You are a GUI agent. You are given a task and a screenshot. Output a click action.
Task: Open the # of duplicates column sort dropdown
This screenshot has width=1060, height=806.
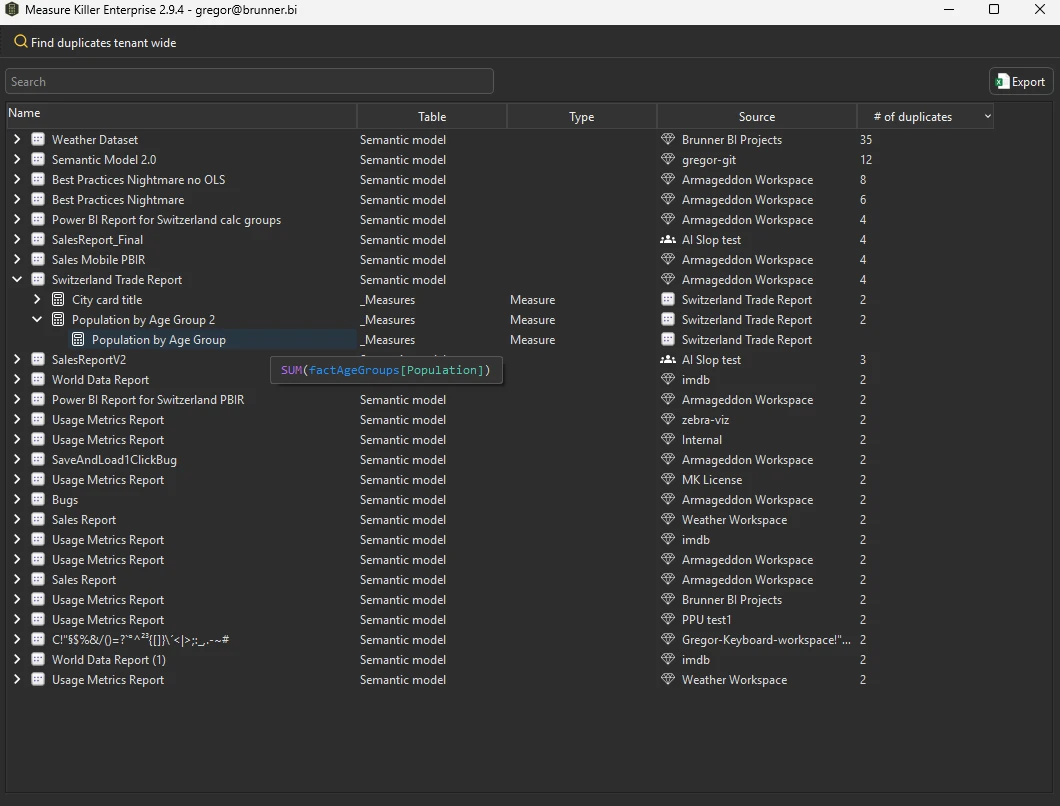(987, 116)
